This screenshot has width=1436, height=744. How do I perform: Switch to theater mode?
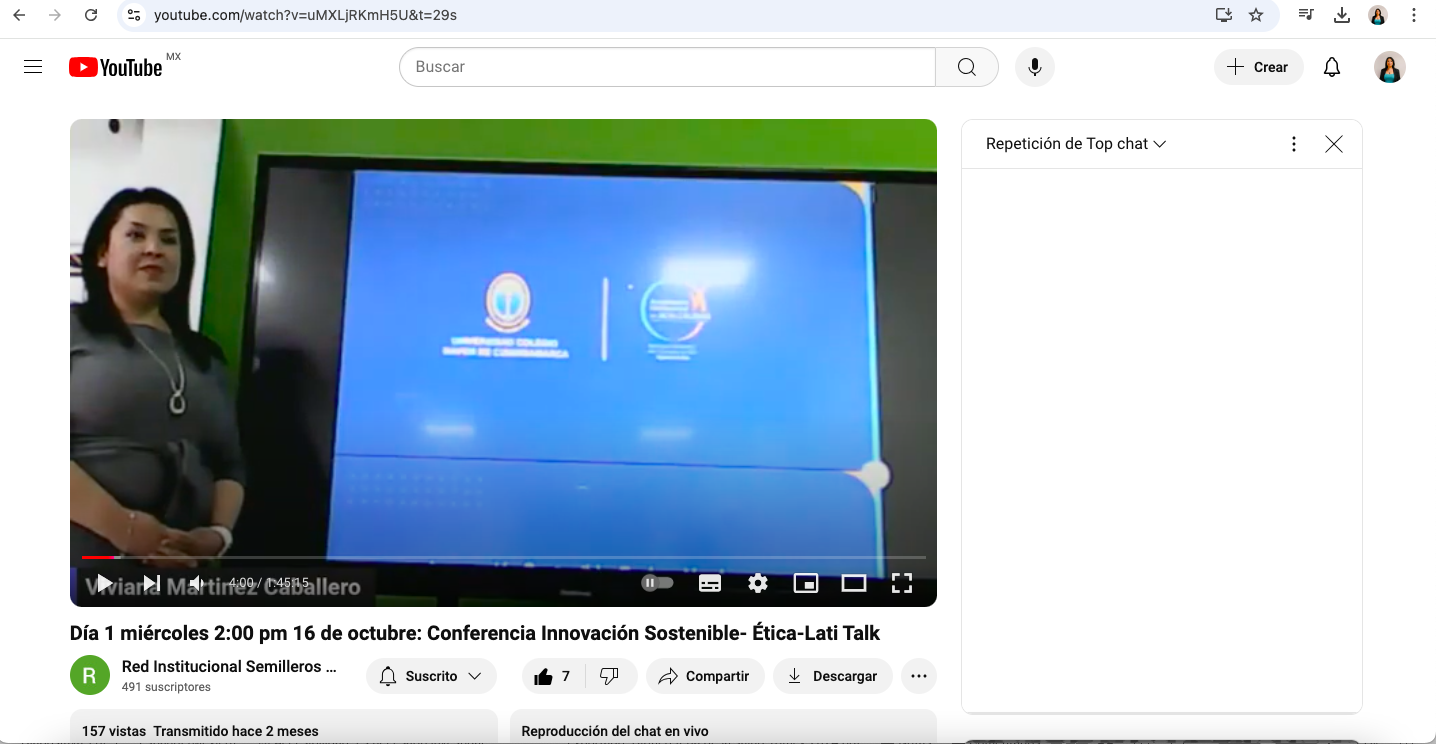[854, 583]
